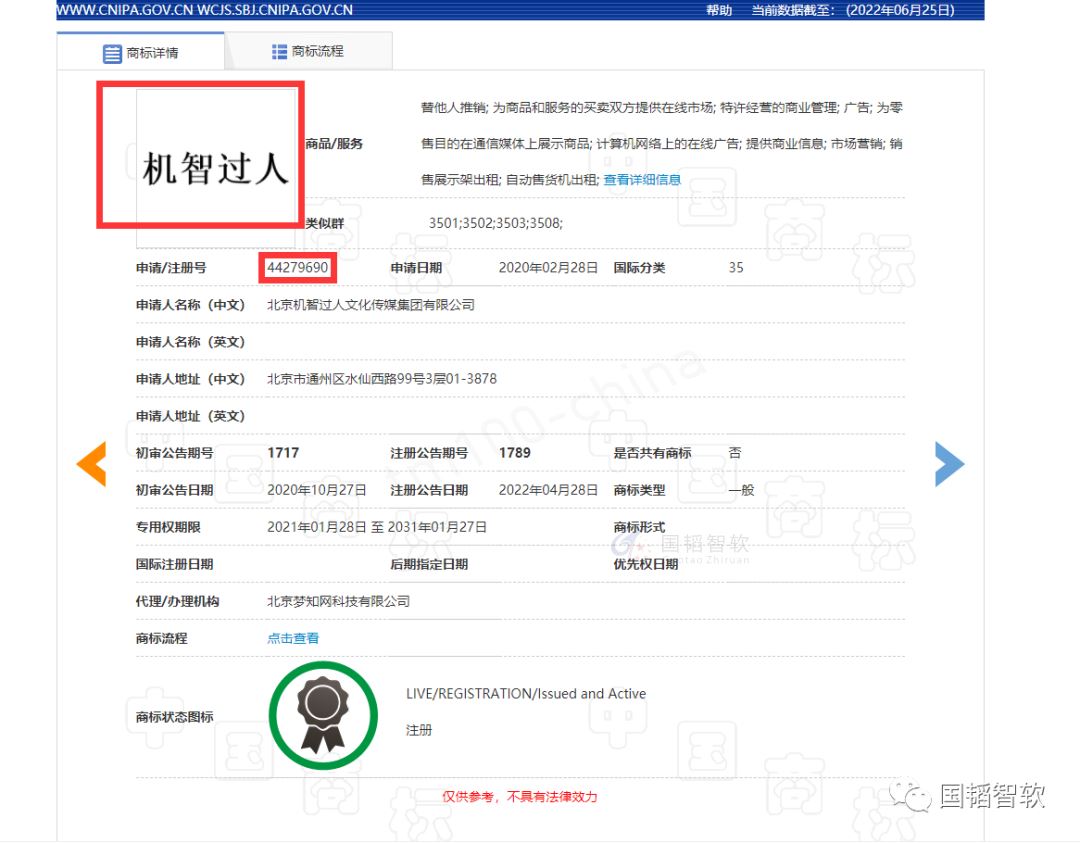Select preliminary announcement date 2020年10月27日
This screenshot has width=1080, height=843.
pos(317,490)
